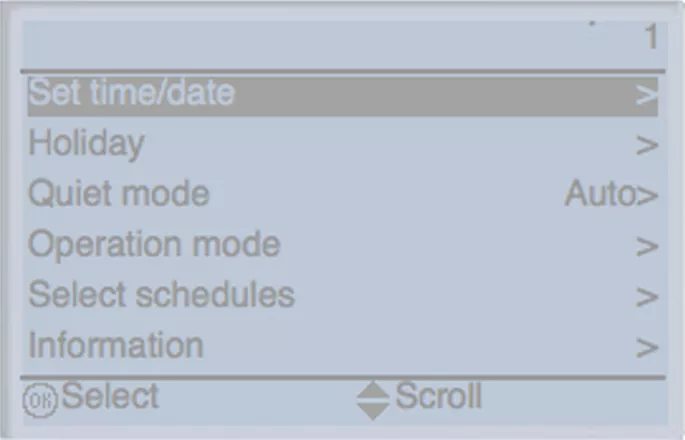Click the OK button icon
The width and height of the screenshot is (685, 440).
pyautogui.click(x=40, y=399)
